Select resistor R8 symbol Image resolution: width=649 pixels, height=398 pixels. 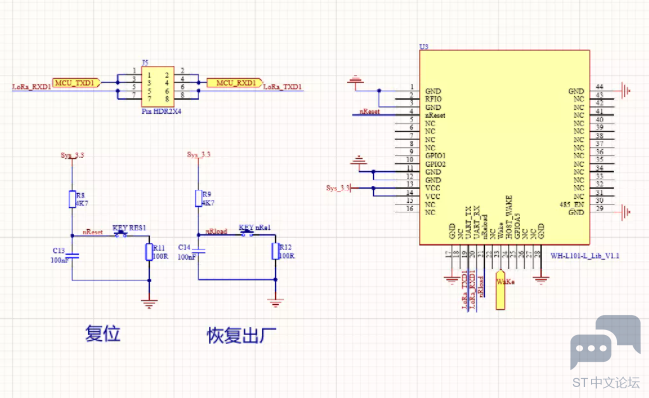point(72,199)
